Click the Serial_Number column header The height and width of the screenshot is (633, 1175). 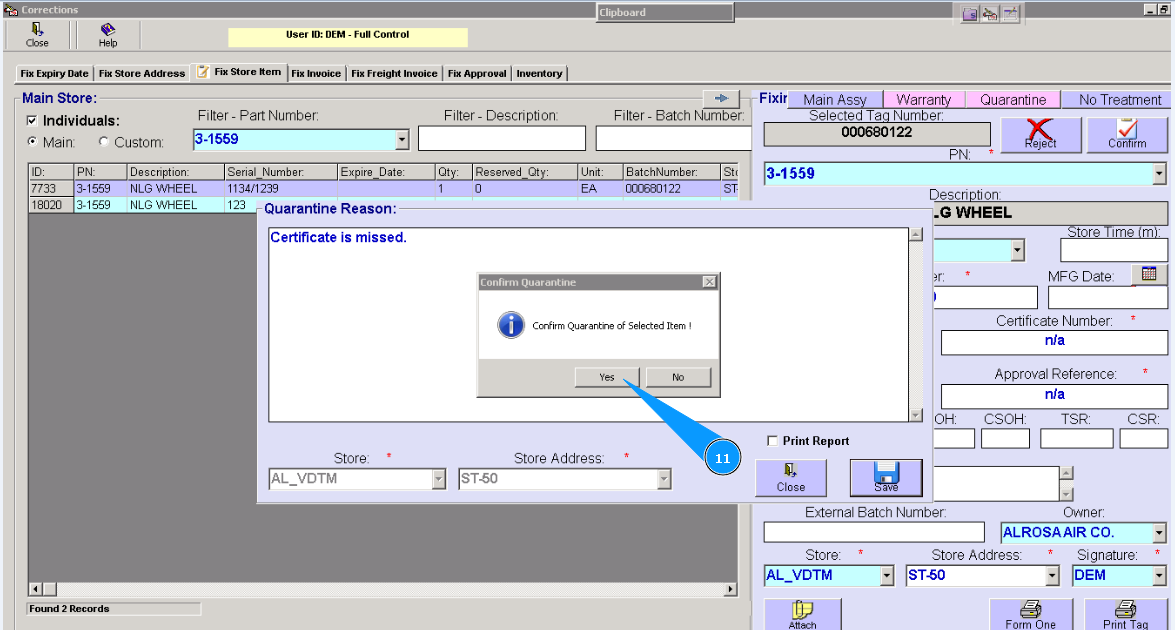click(281, 172)
